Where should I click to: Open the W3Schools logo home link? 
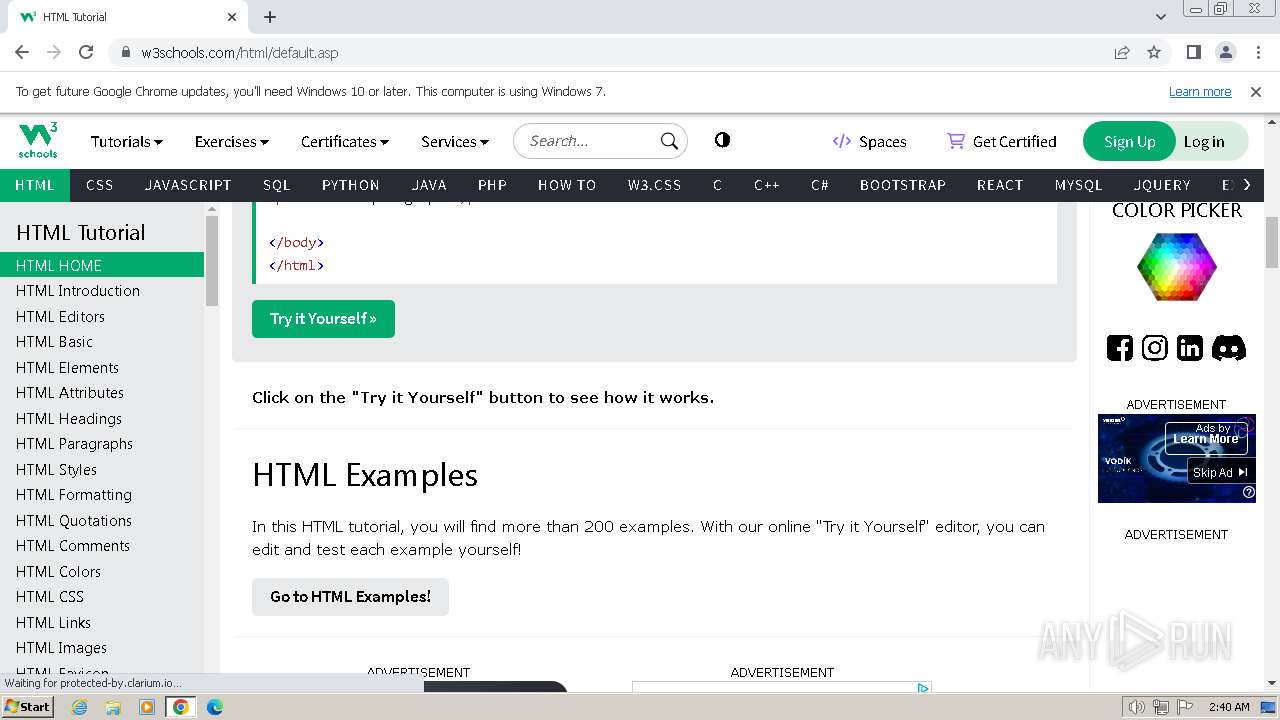coord(38,141)
